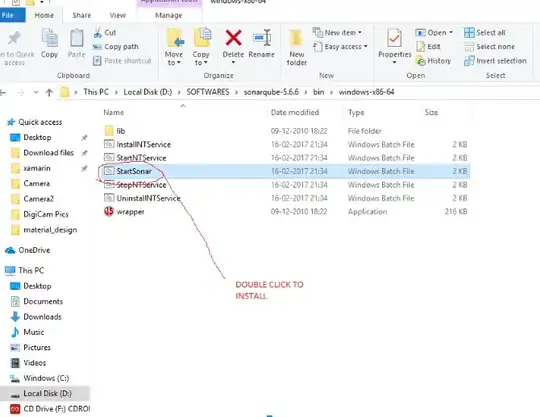Click the Forward navigation arrow
The width and height of the screenshot is (540, 417).
(x=21, y=92)
